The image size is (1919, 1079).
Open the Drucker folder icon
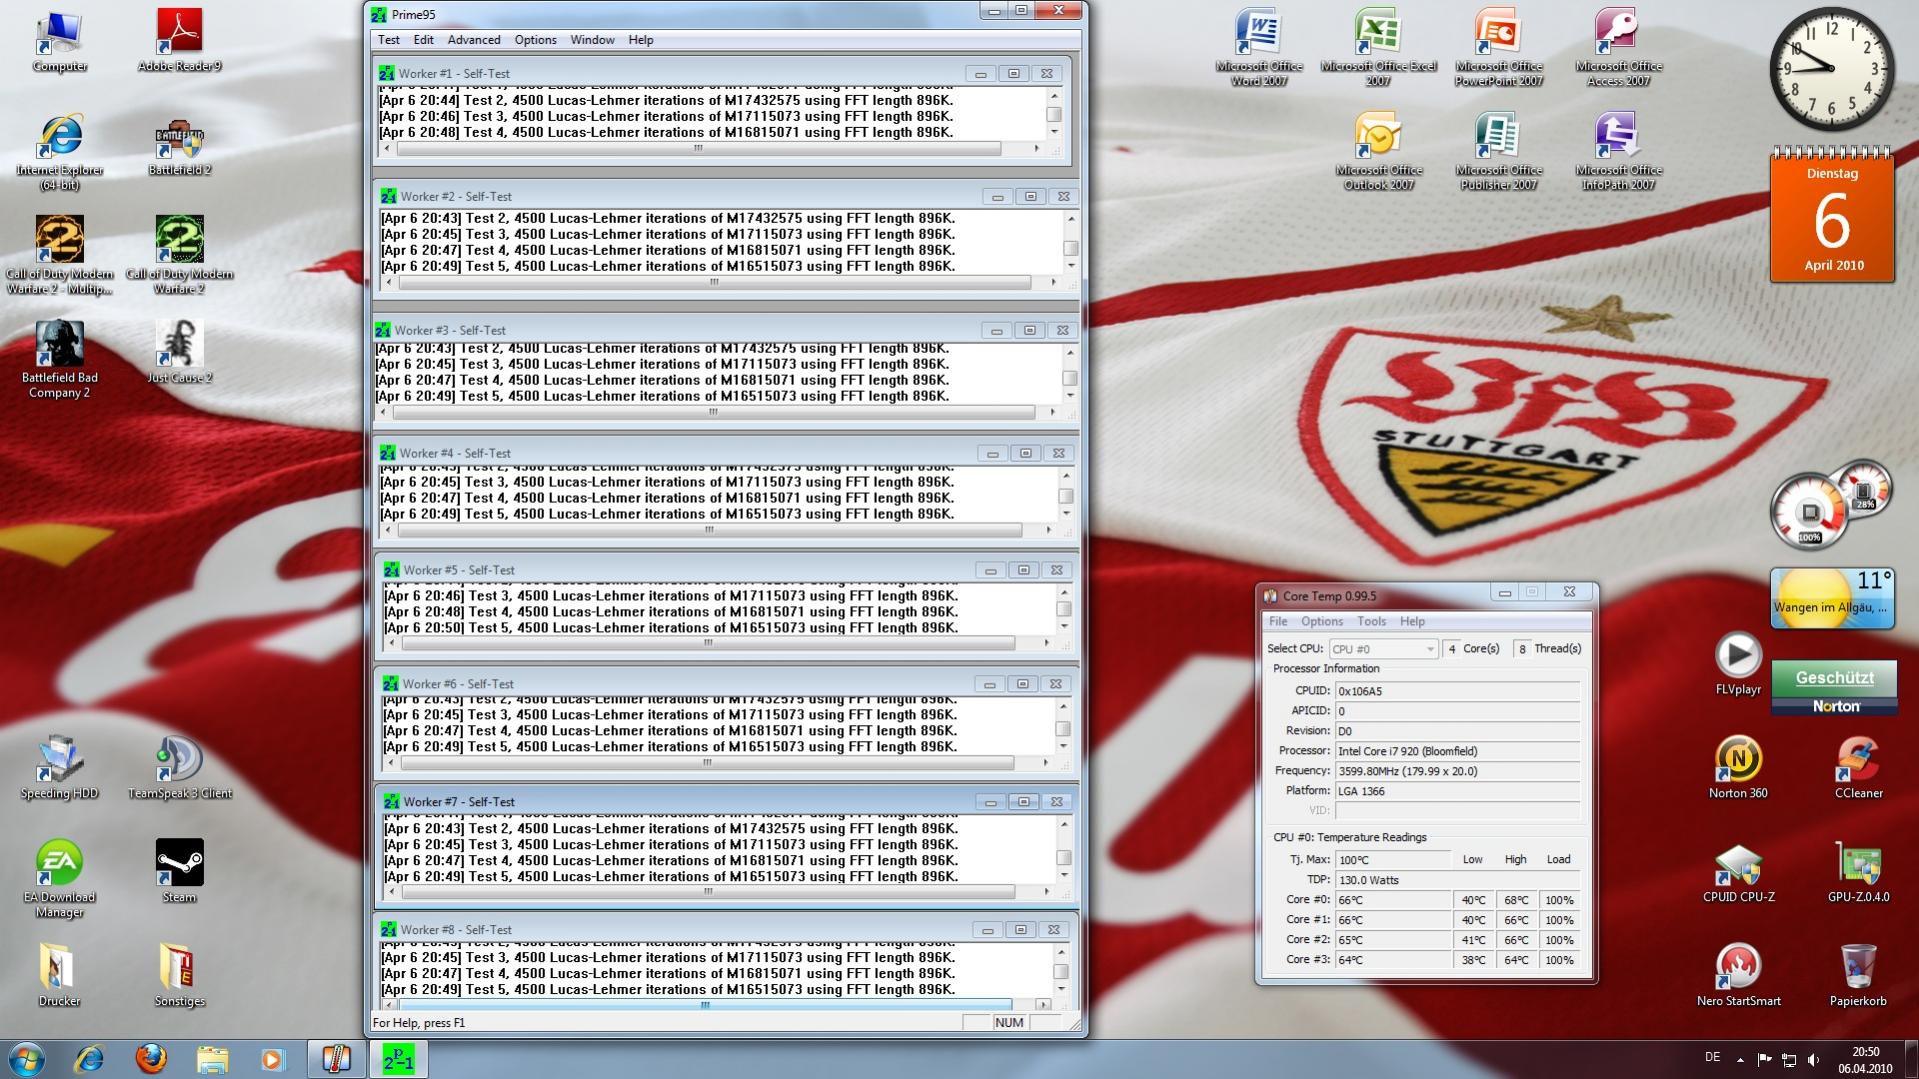point(59,975)
